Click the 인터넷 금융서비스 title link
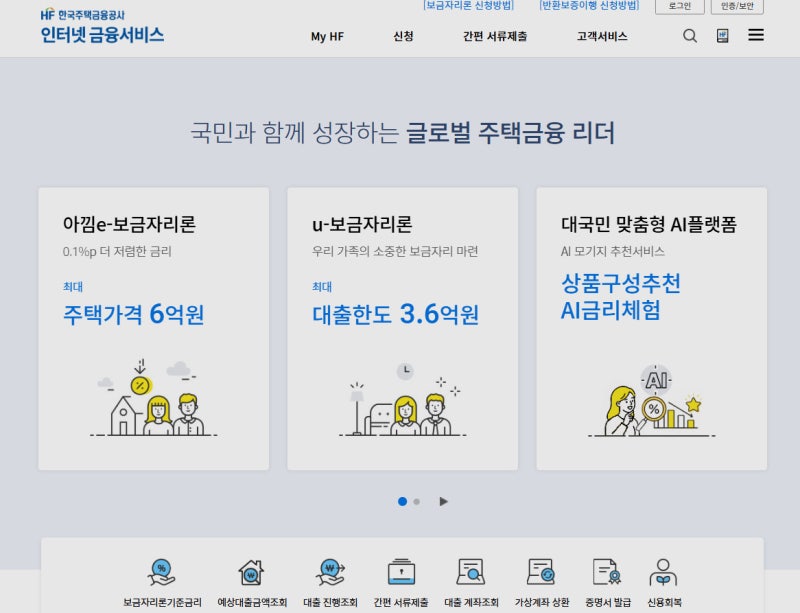 coord(103,35)
